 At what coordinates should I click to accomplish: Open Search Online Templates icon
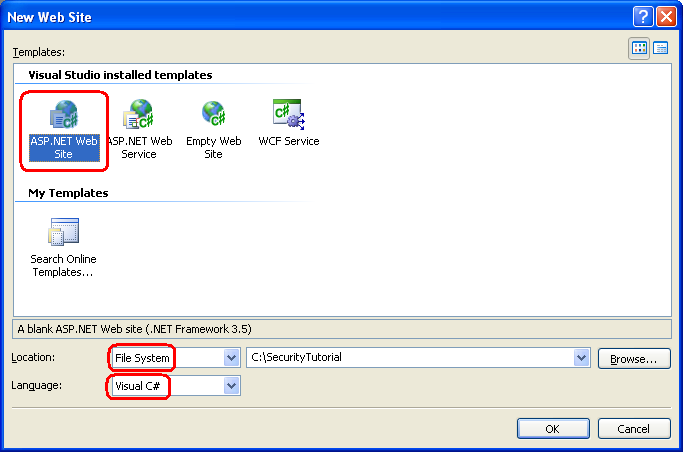tap(64, 231)
